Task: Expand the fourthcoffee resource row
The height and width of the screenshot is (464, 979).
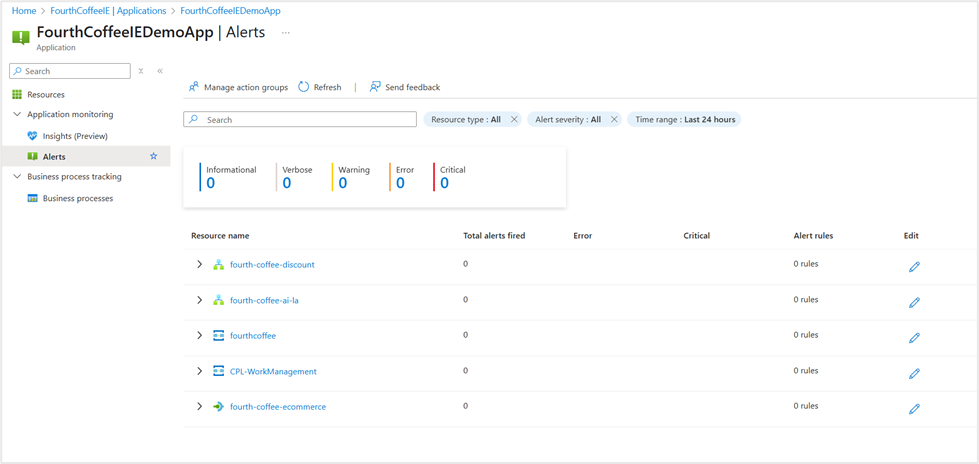Action: pos(199,336)
